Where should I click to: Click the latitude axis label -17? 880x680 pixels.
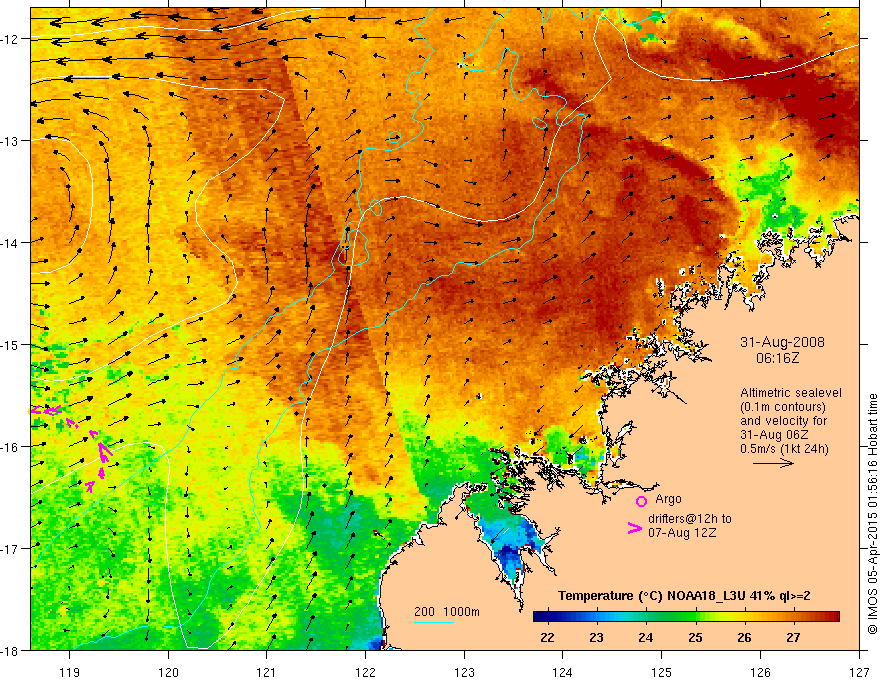11,548
